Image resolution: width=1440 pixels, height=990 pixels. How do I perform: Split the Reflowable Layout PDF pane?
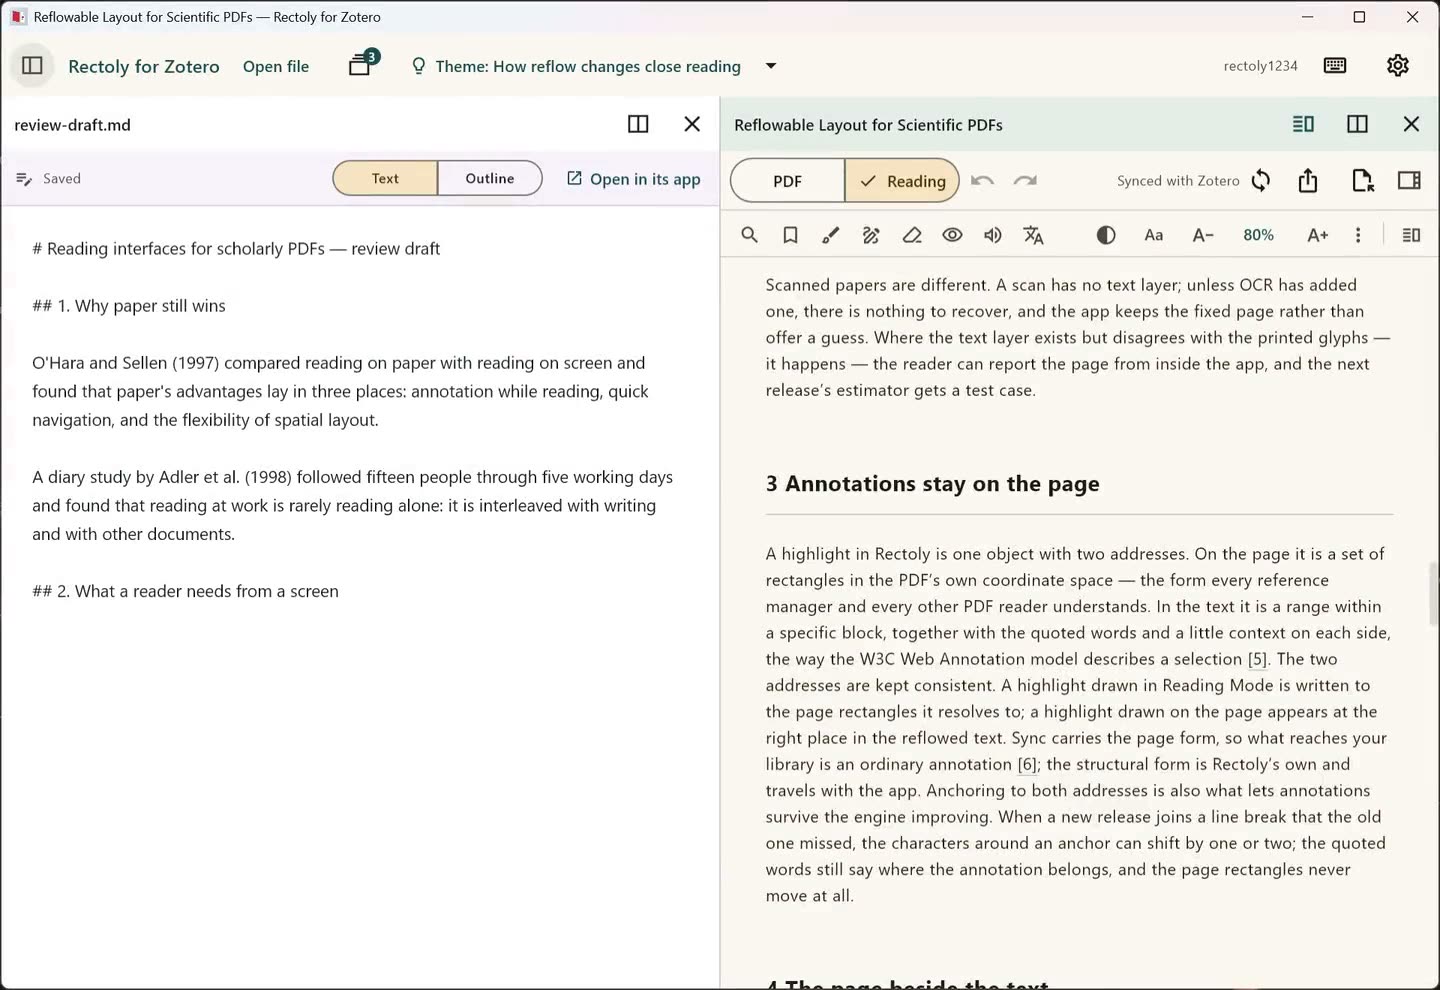[x=1357, y=124]
